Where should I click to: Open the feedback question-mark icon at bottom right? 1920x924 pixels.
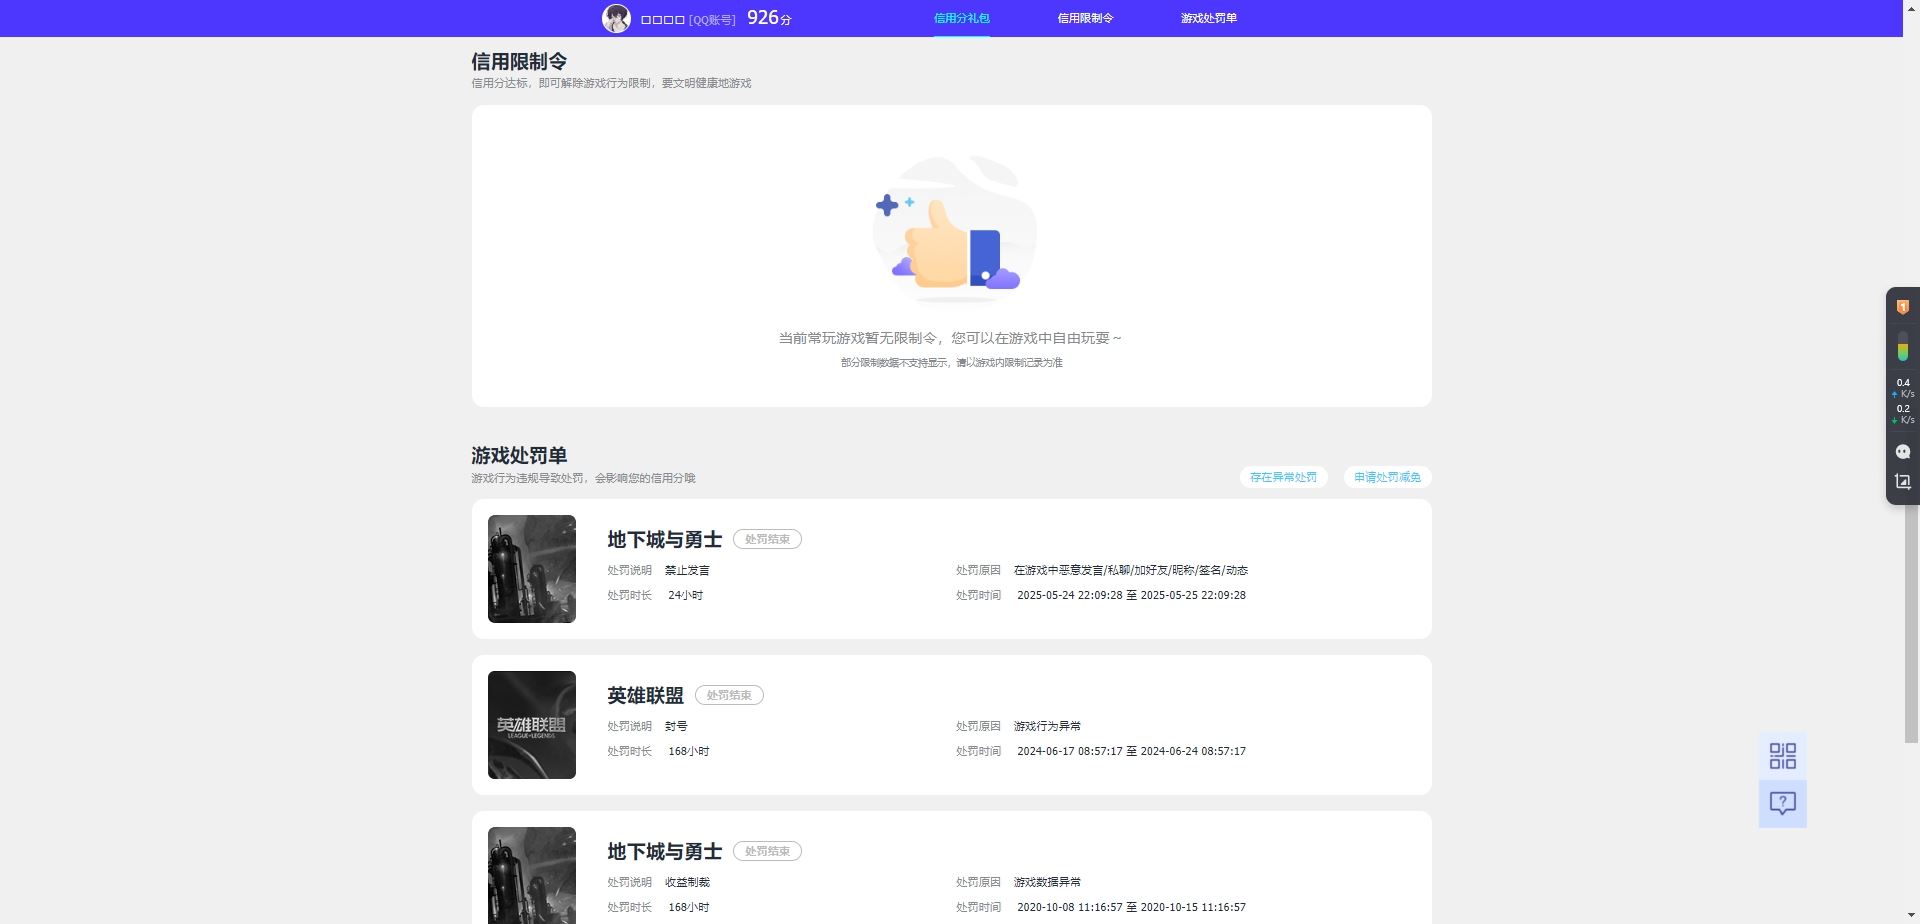(x=1783, y=802)
